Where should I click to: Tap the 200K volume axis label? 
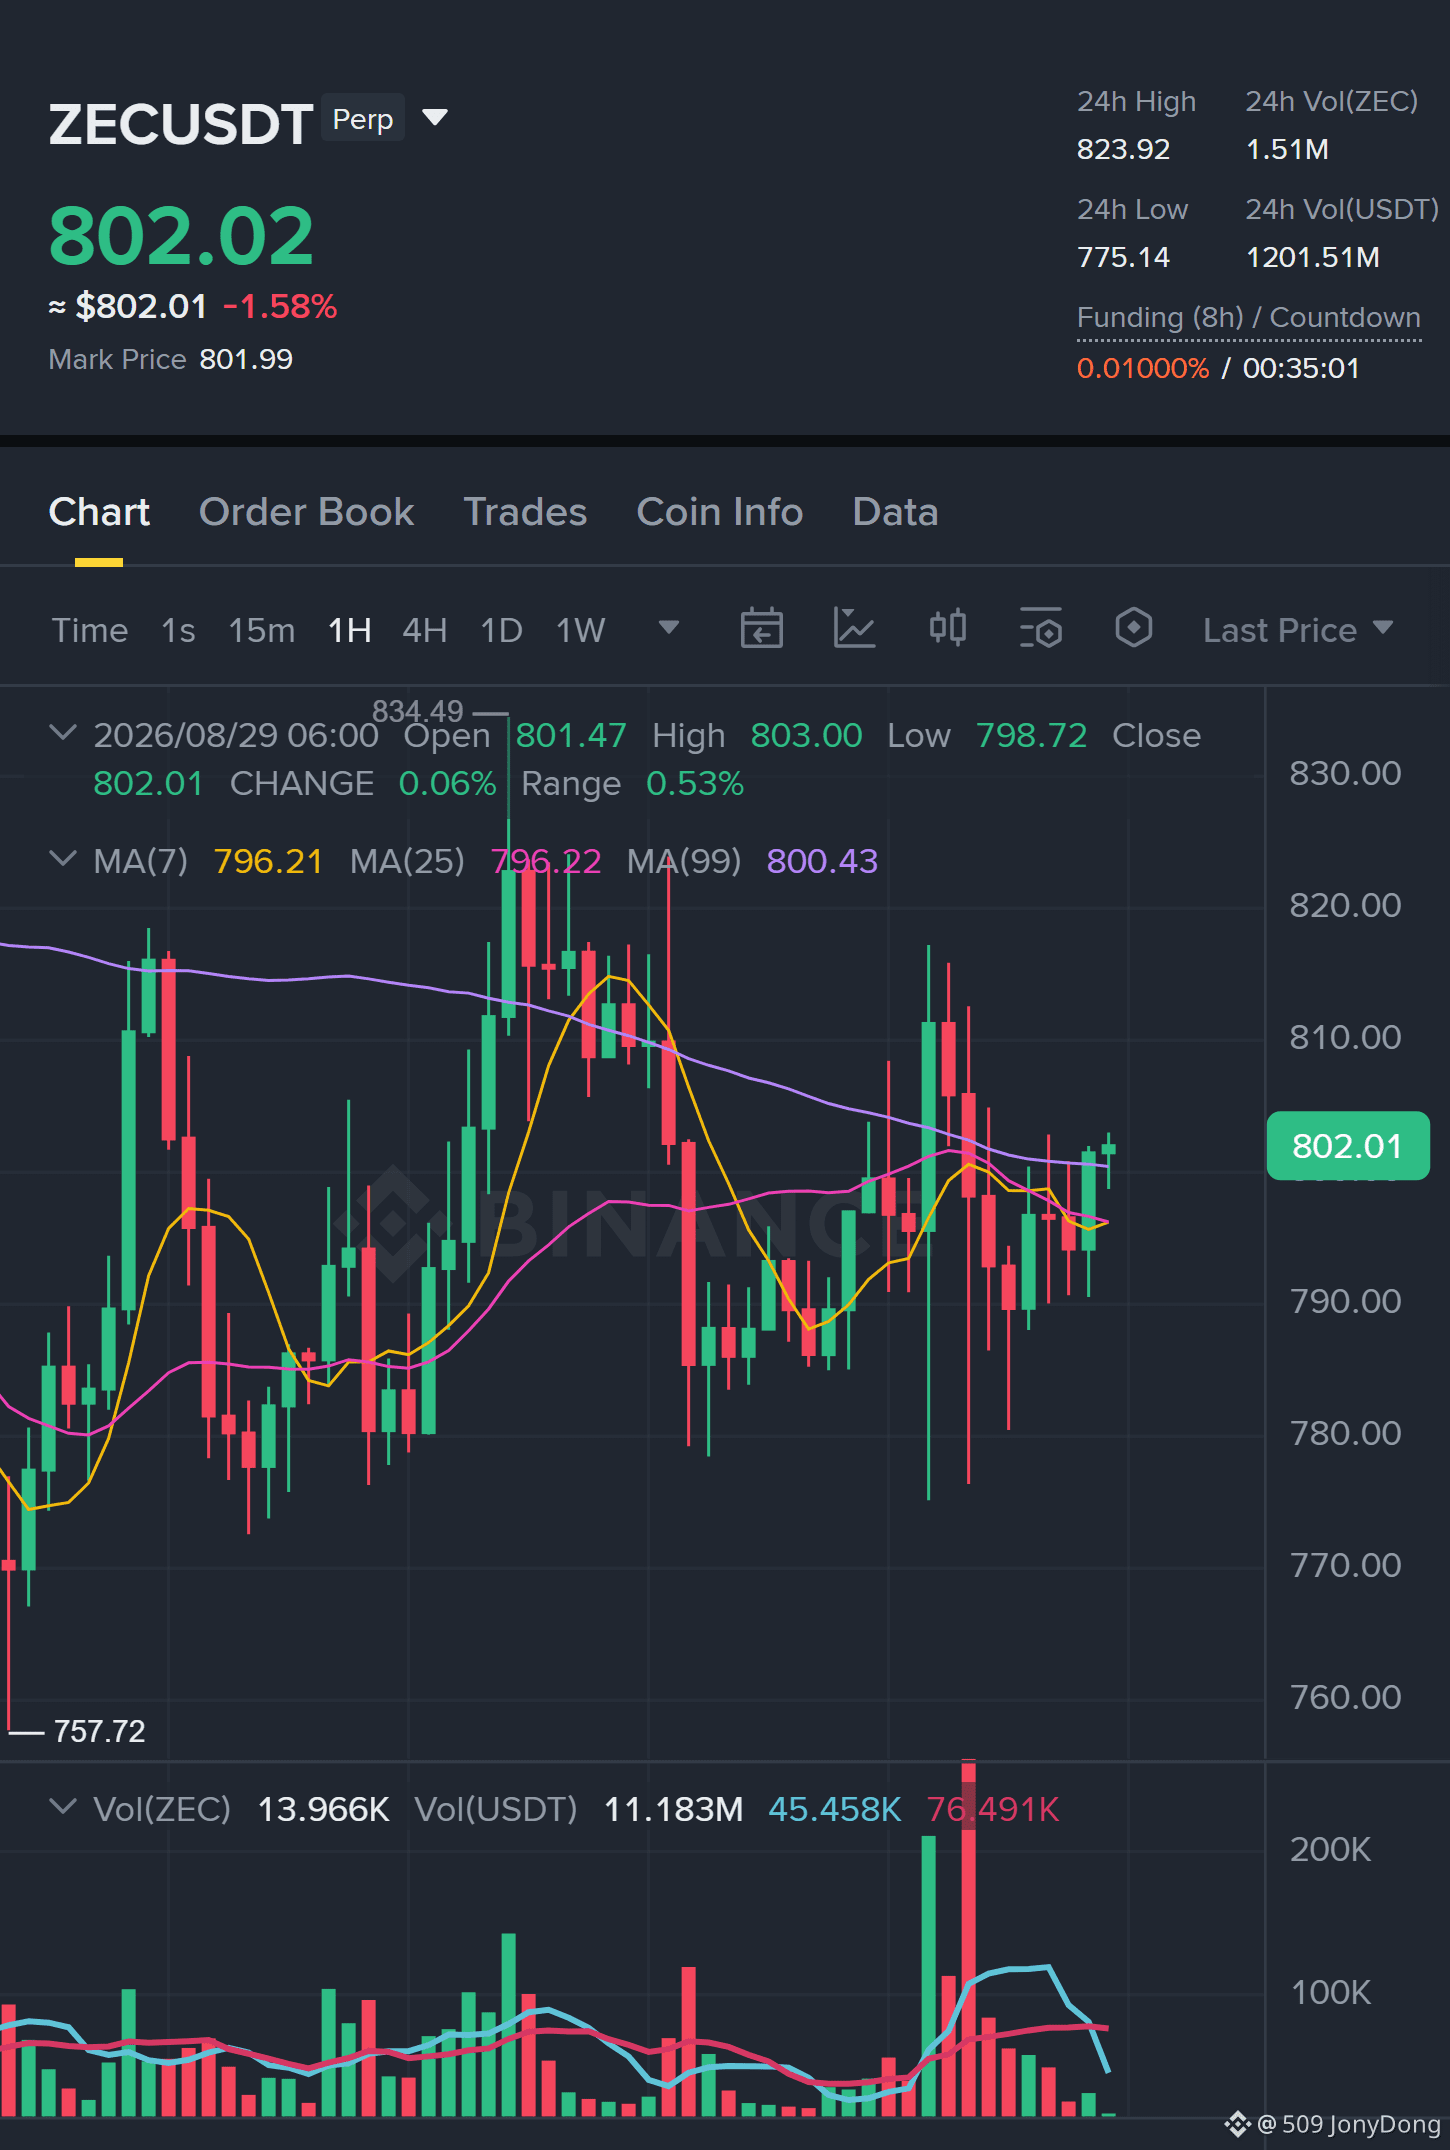pyautogui.click(x=1330, y=1849)
